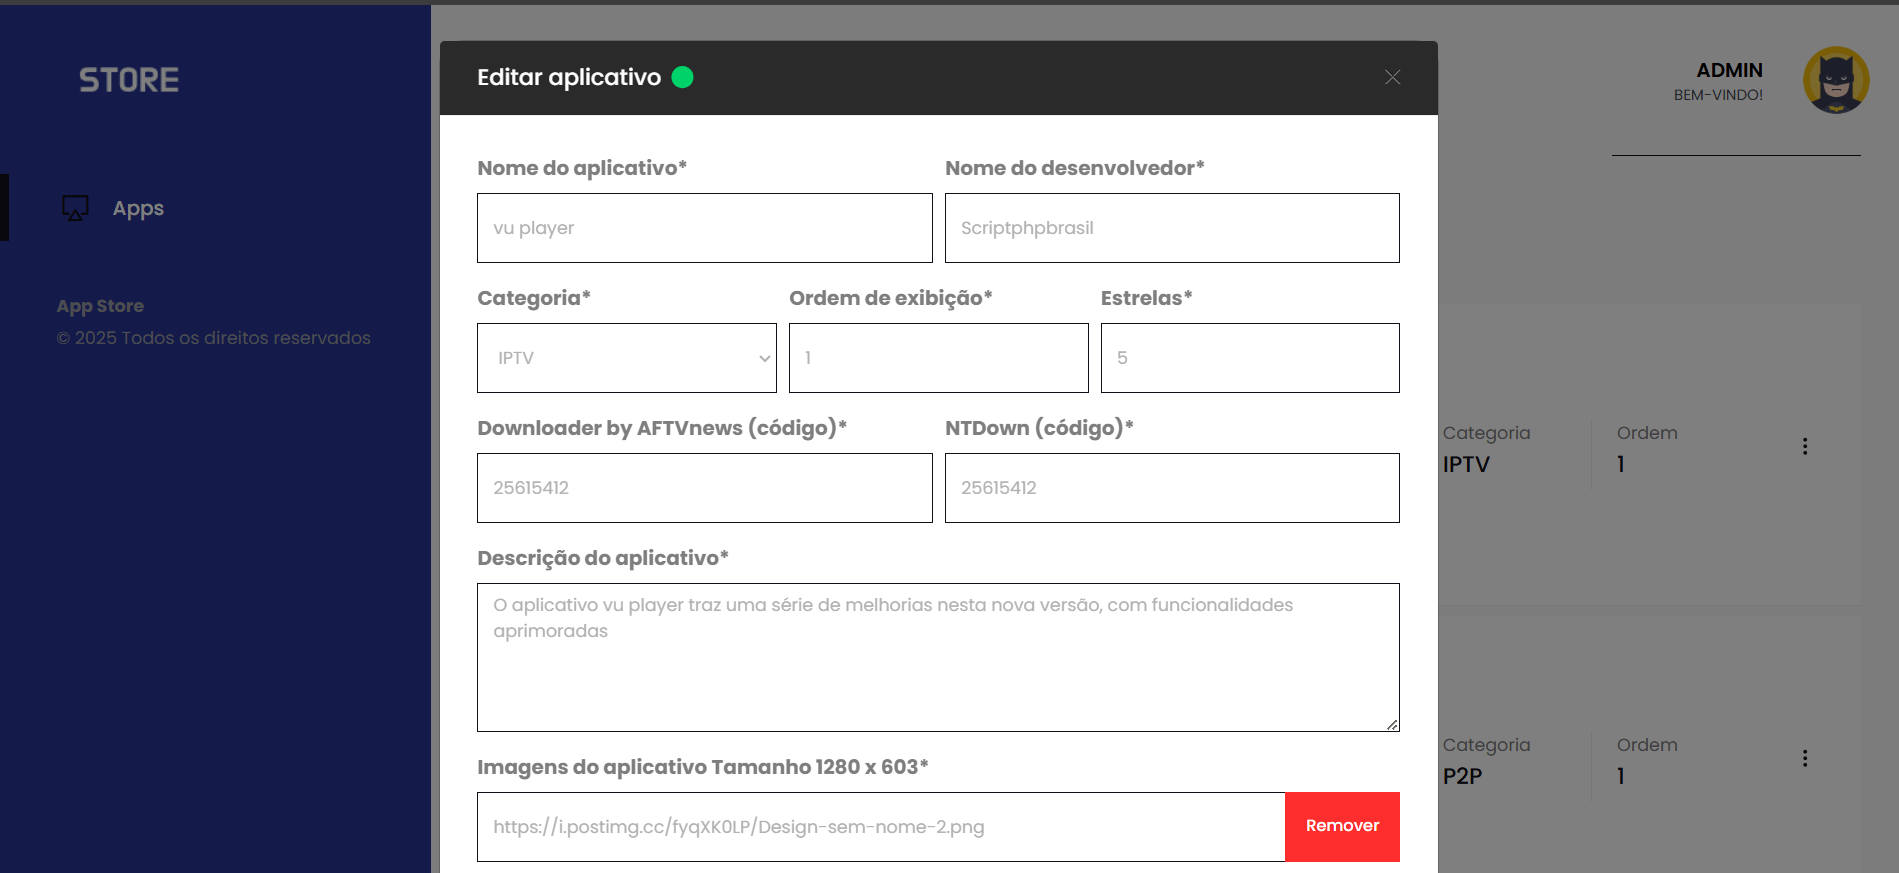This screenshot has width=1899, height=873.
Task: Click the NTDown código field
Action: tap(1172, 488)
